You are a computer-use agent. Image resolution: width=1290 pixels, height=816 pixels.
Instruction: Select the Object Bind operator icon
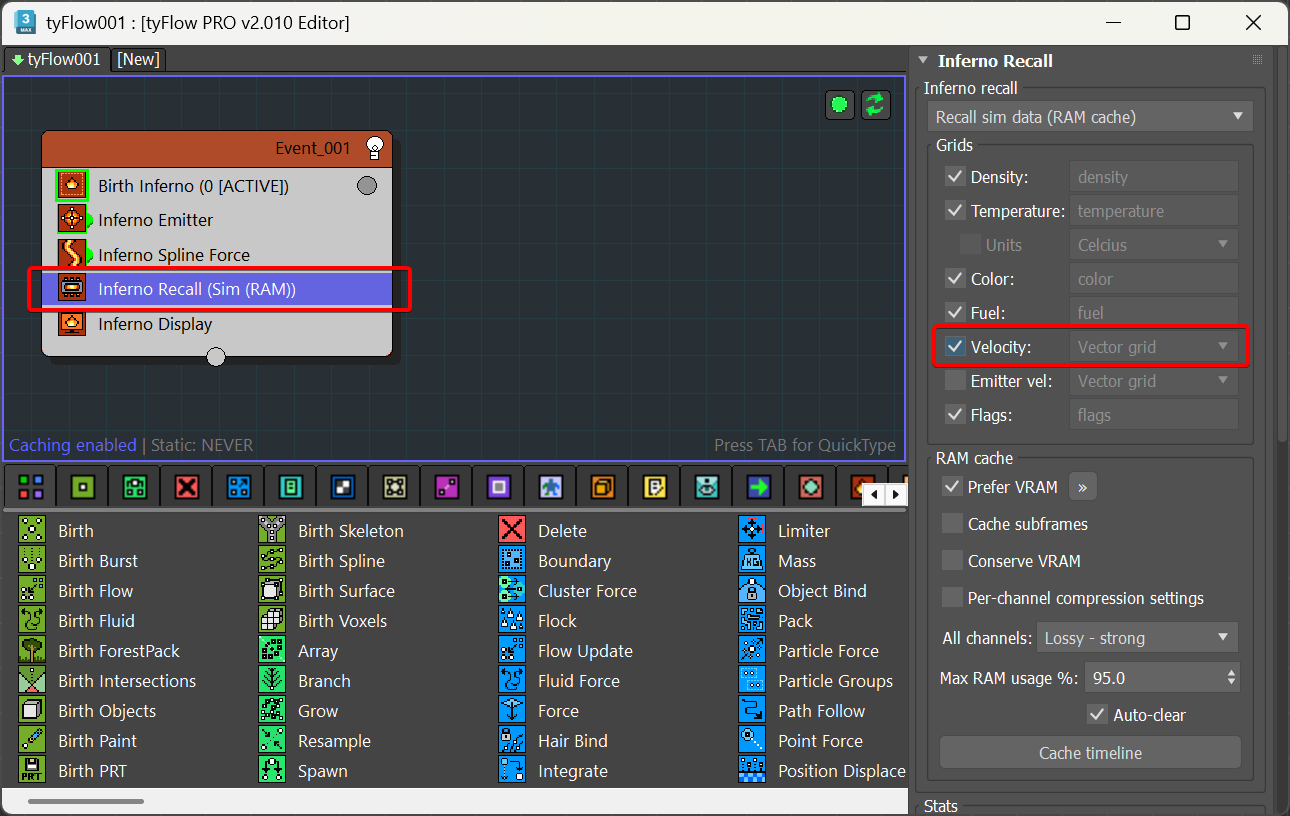click(x=752, y=591)
